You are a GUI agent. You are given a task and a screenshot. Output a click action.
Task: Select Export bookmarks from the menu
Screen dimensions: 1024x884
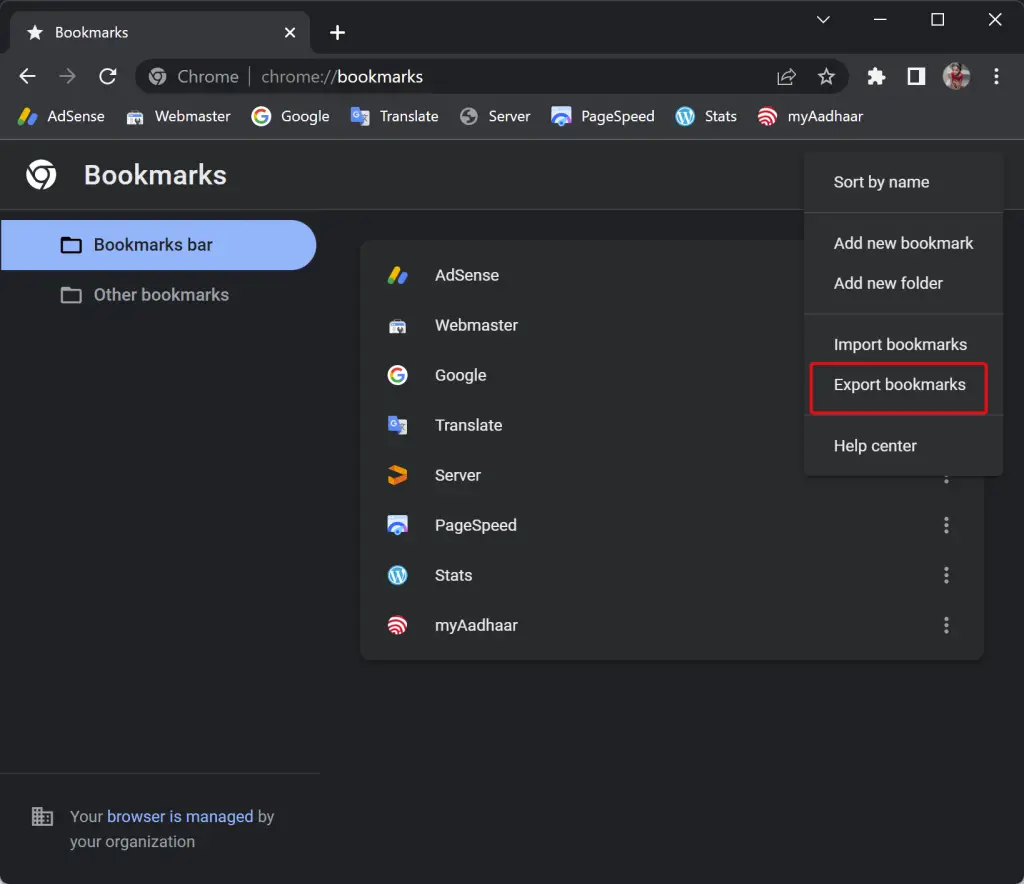point(898,385)
